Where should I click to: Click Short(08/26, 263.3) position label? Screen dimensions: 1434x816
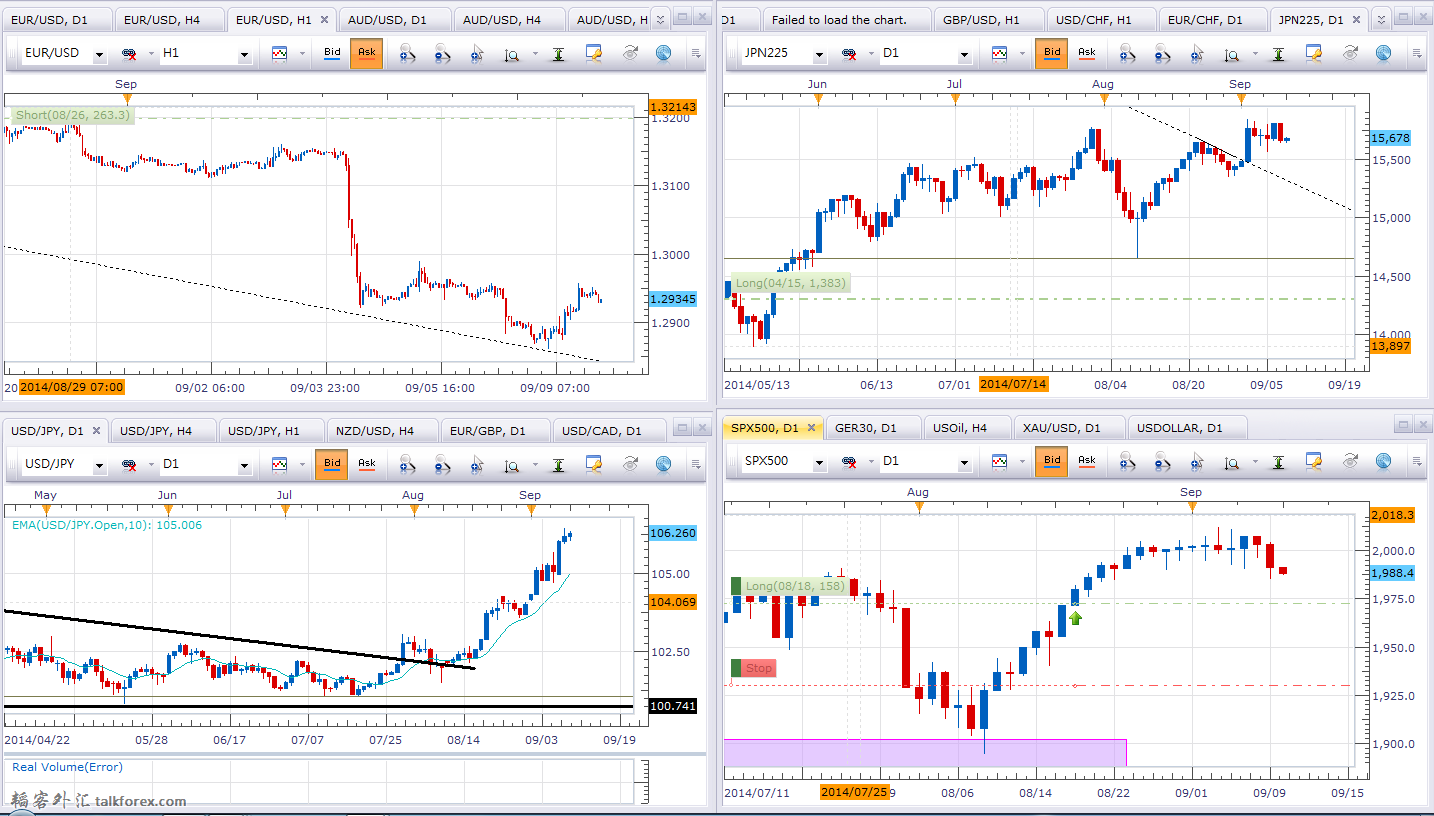click(71, 115)
